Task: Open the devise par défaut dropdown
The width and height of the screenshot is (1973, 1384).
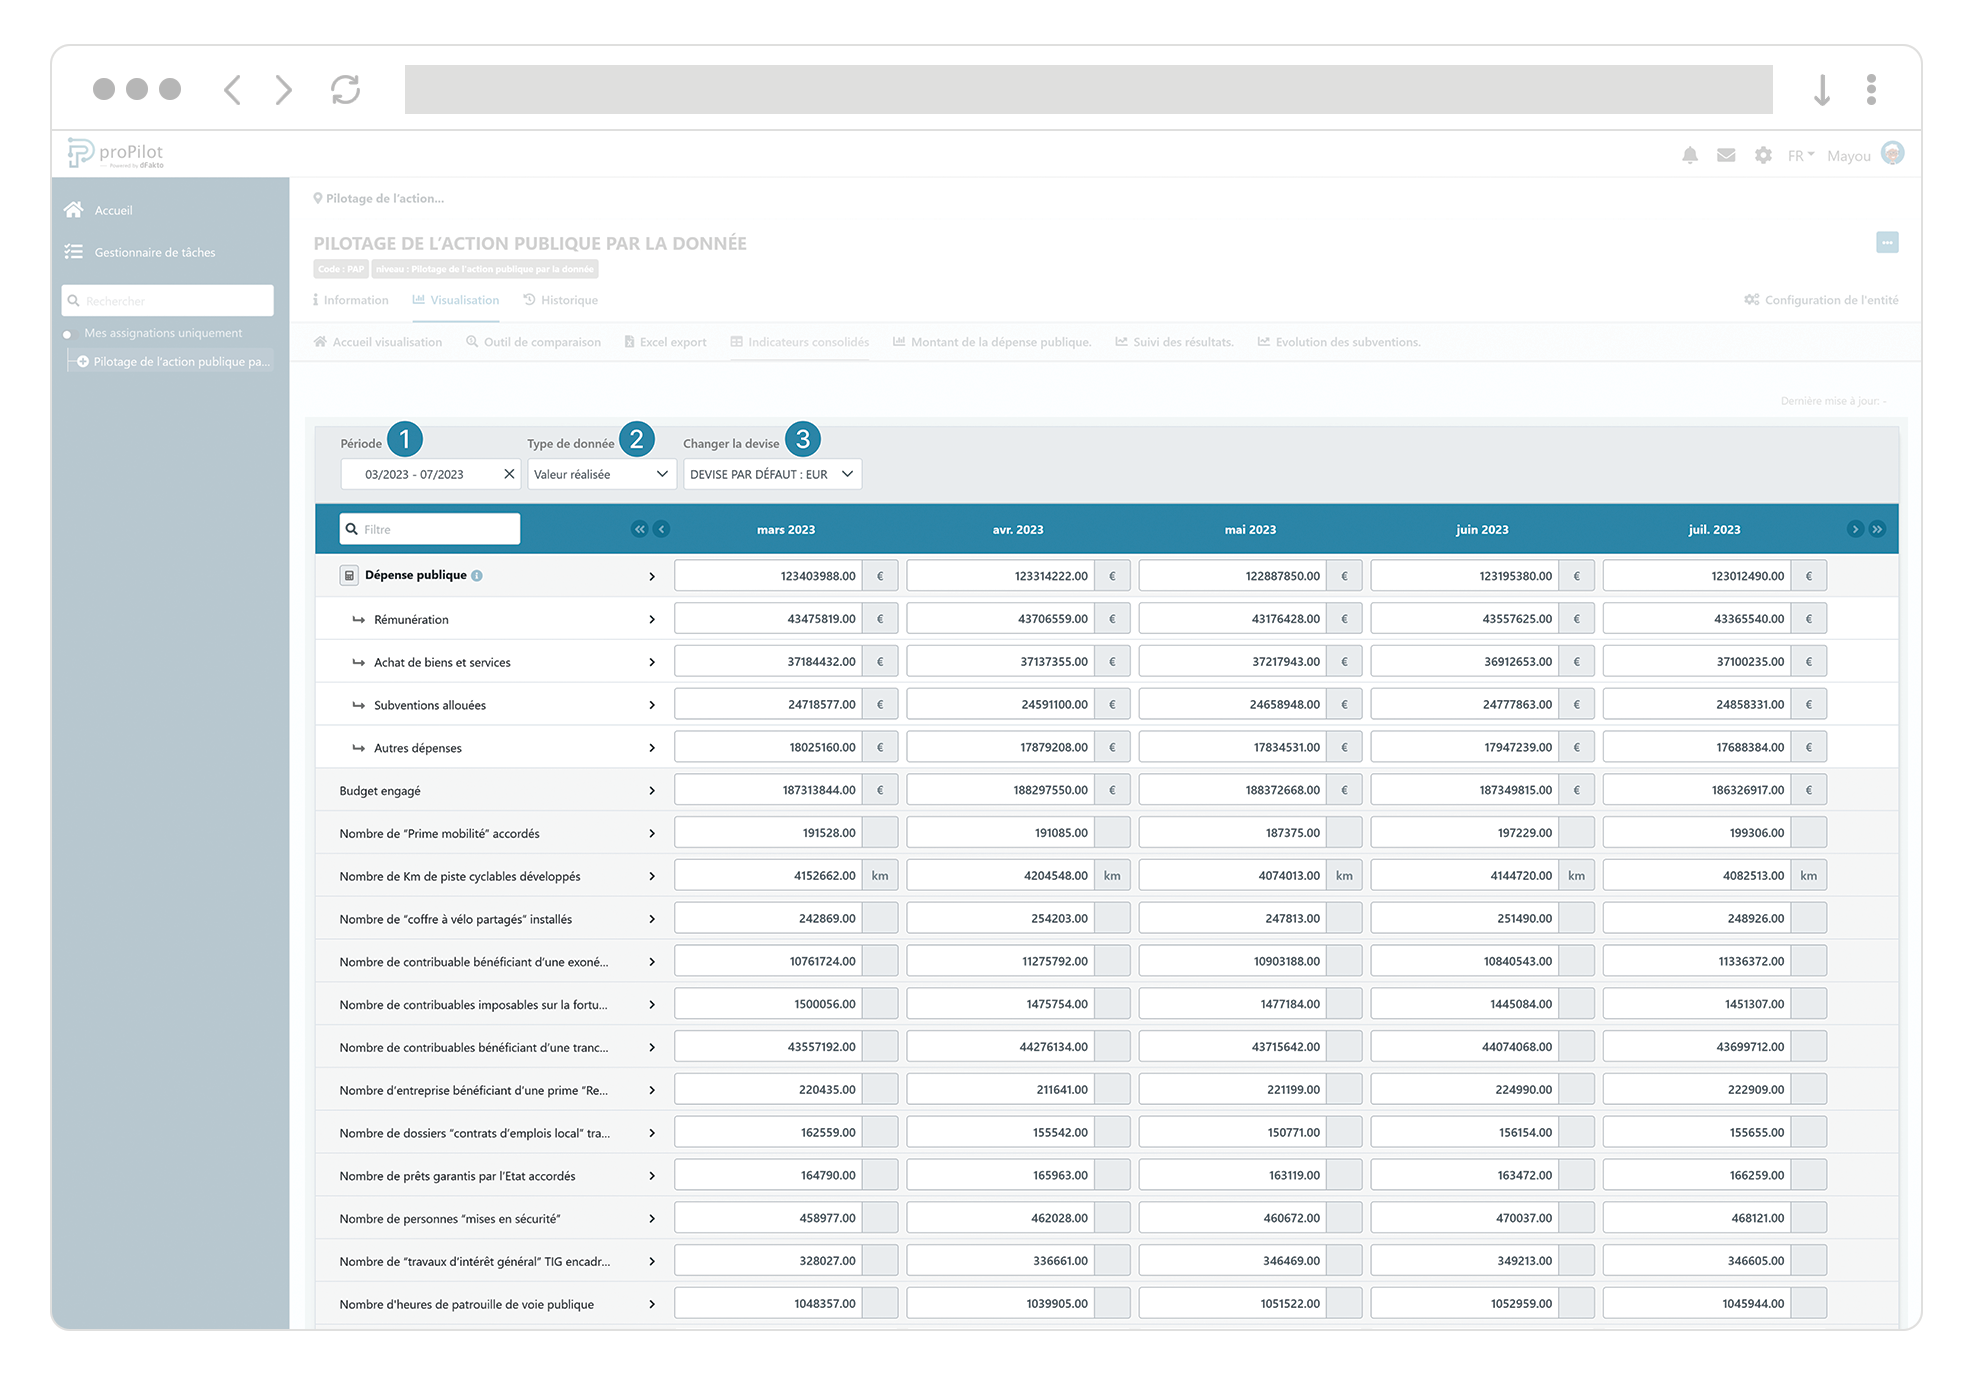Action: (x=771, y=474)
